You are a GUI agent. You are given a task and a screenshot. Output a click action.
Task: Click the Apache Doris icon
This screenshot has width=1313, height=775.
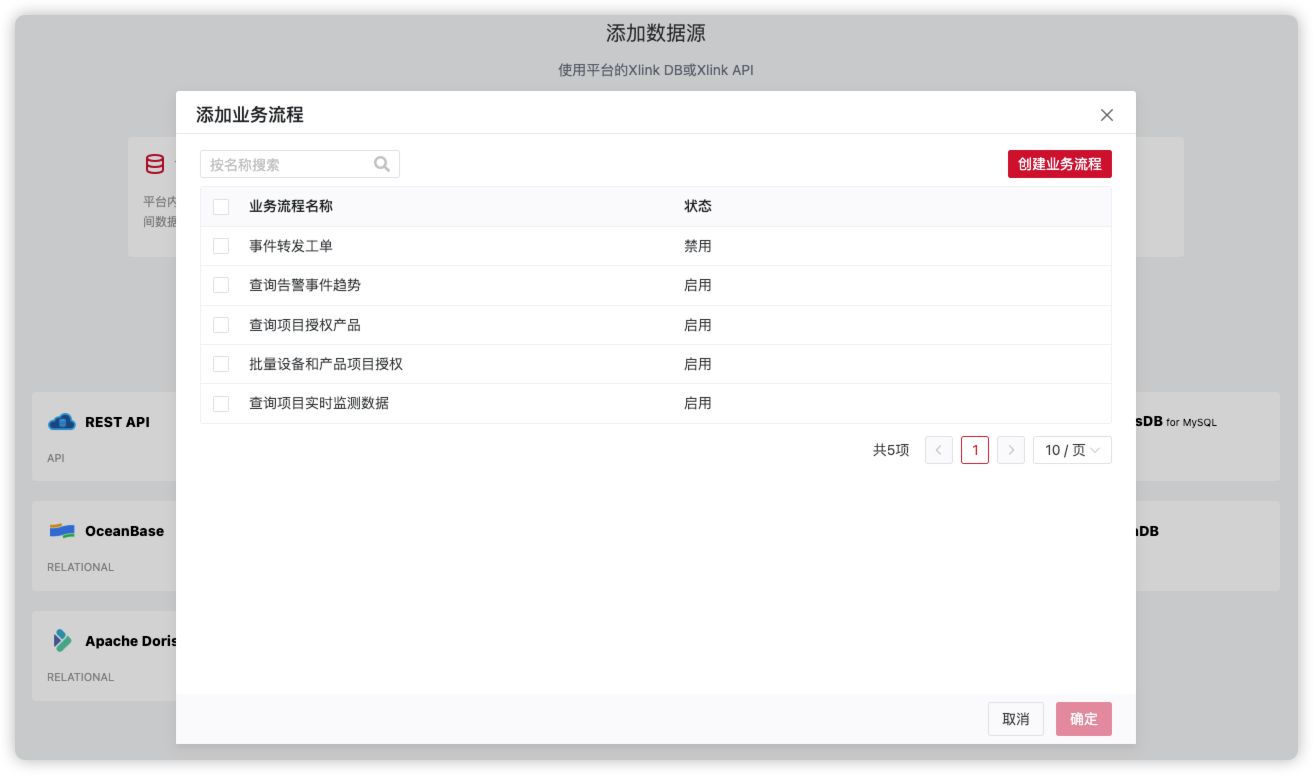pos(62,640)
